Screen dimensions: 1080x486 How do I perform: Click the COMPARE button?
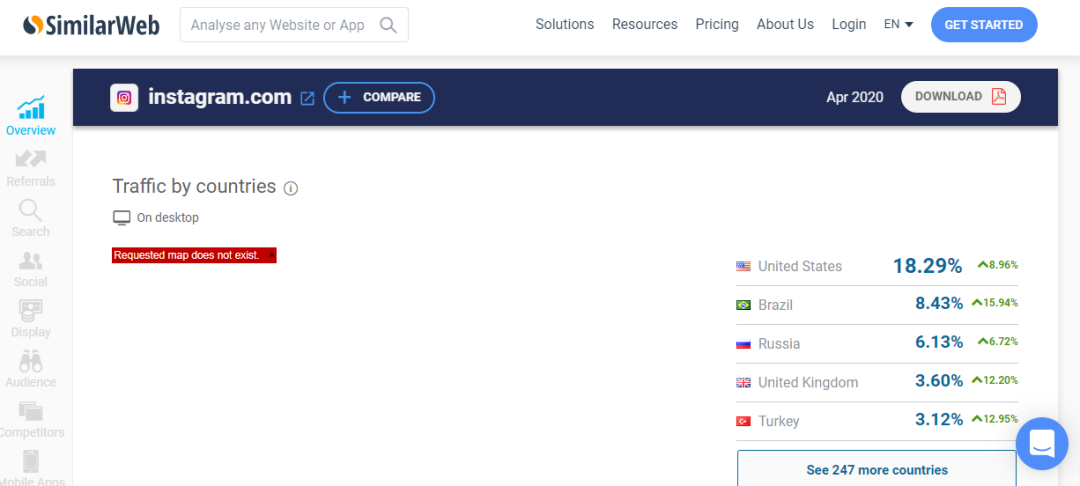379,97
